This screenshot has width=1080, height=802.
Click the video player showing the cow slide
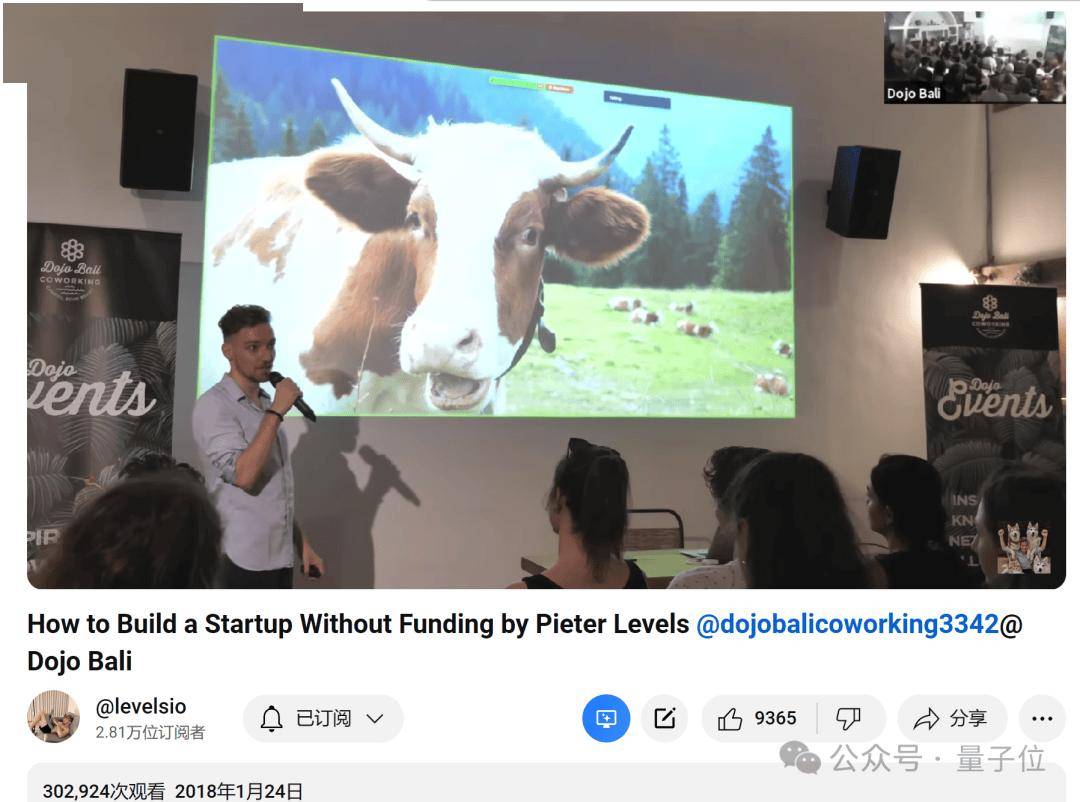coord(546,300)
